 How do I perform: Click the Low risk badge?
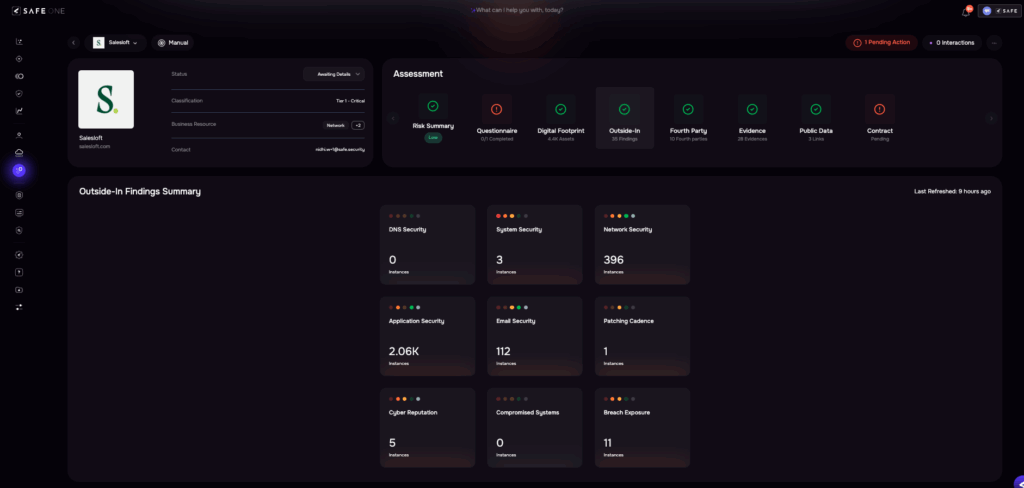point(433,137)
